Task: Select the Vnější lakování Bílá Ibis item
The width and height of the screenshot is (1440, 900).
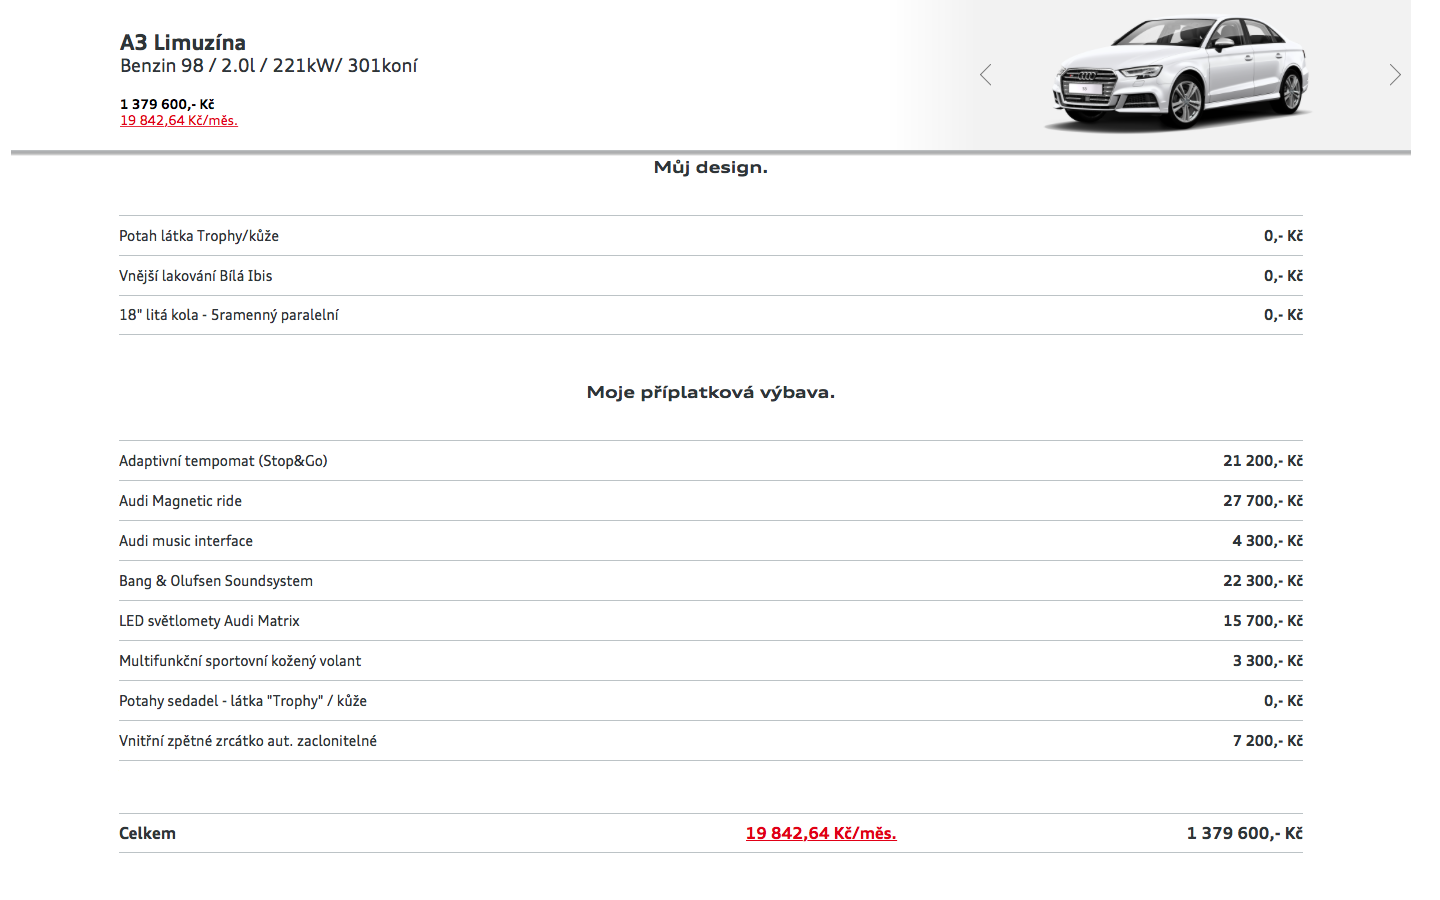Action: click(x=196, y=276)
